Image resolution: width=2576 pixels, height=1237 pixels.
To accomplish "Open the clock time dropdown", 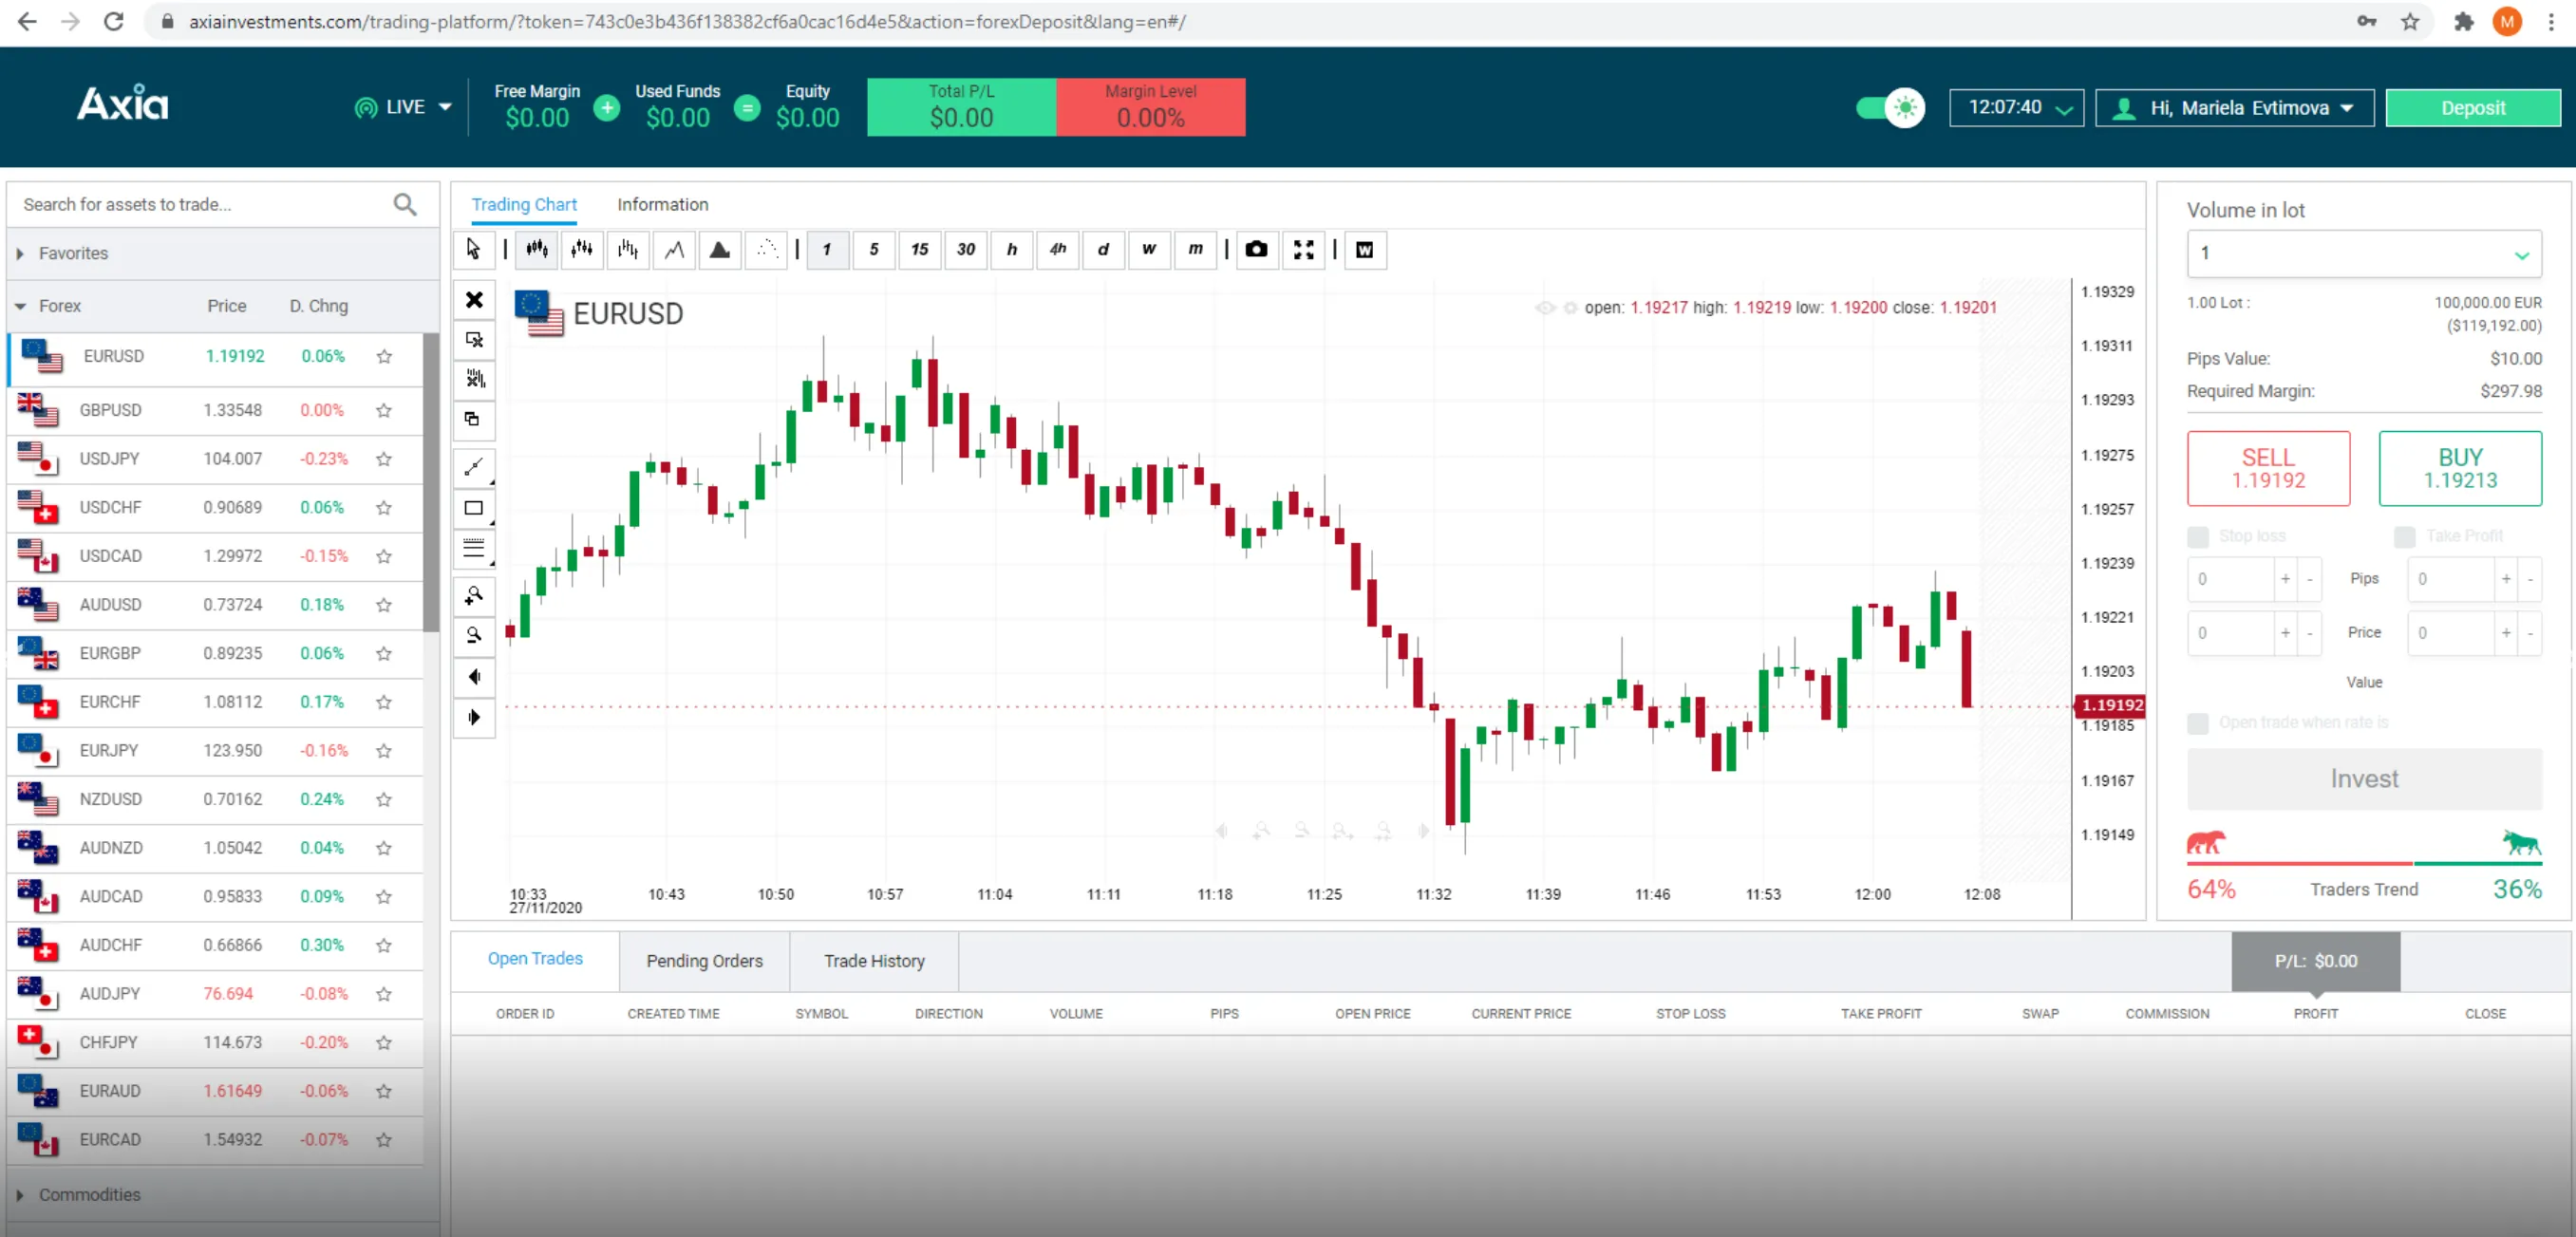I will click(x=2016, y=108).
